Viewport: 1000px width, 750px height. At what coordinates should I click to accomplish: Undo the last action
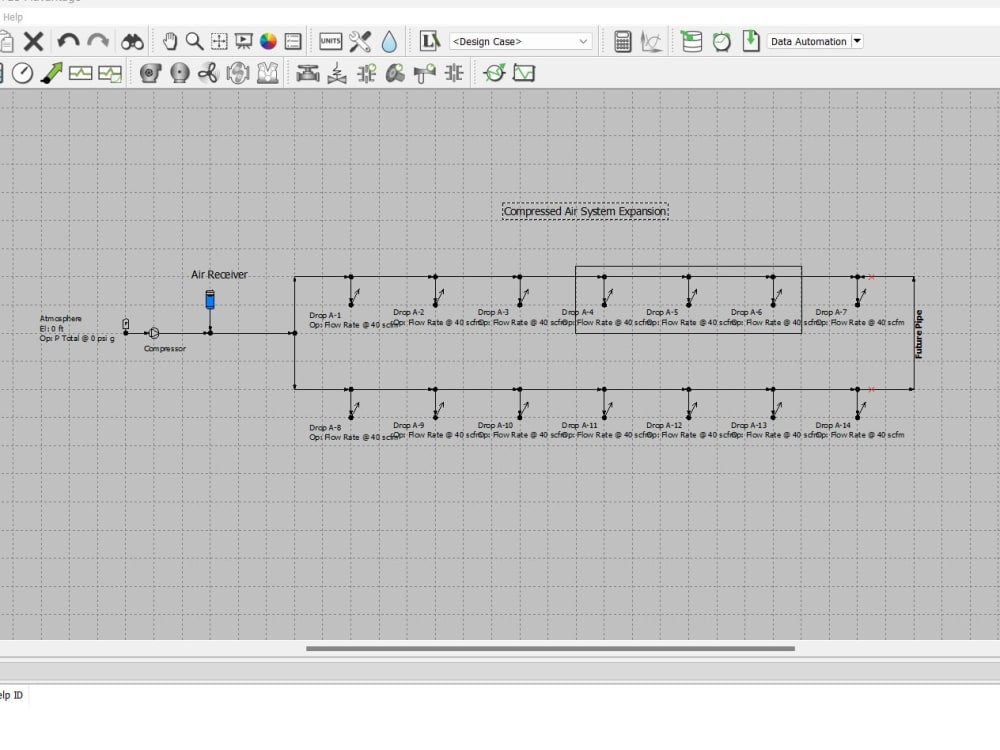(x=67, y=41)
